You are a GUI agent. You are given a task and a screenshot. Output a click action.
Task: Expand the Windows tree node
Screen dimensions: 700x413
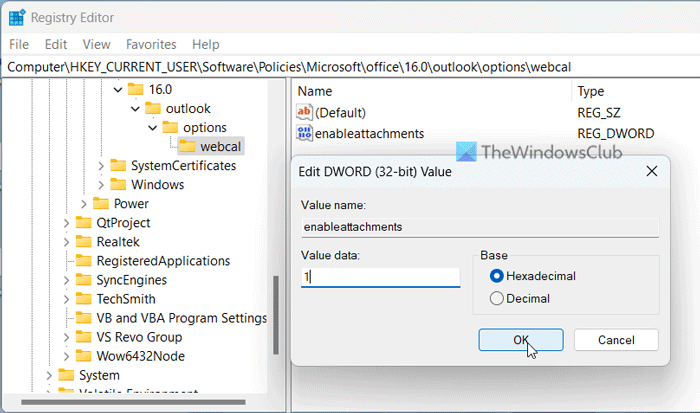(101, 185)
